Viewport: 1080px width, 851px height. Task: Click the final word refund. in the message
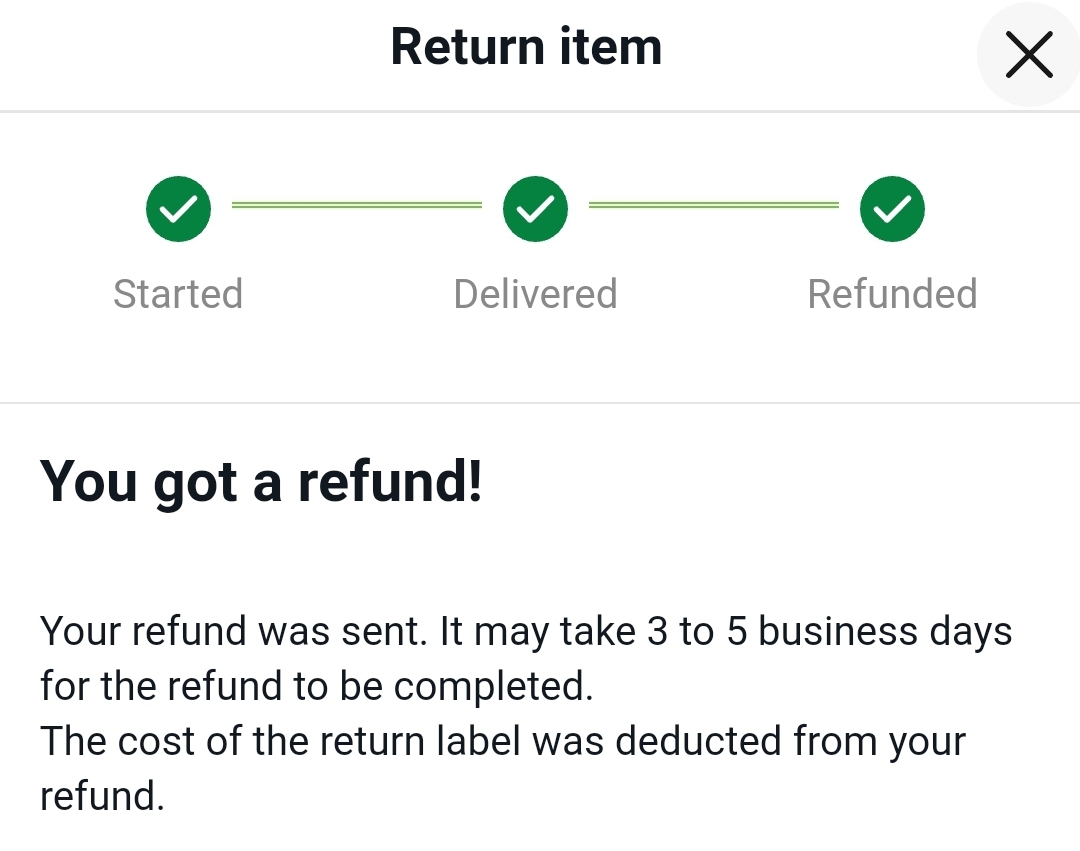[x=102, y=796]
